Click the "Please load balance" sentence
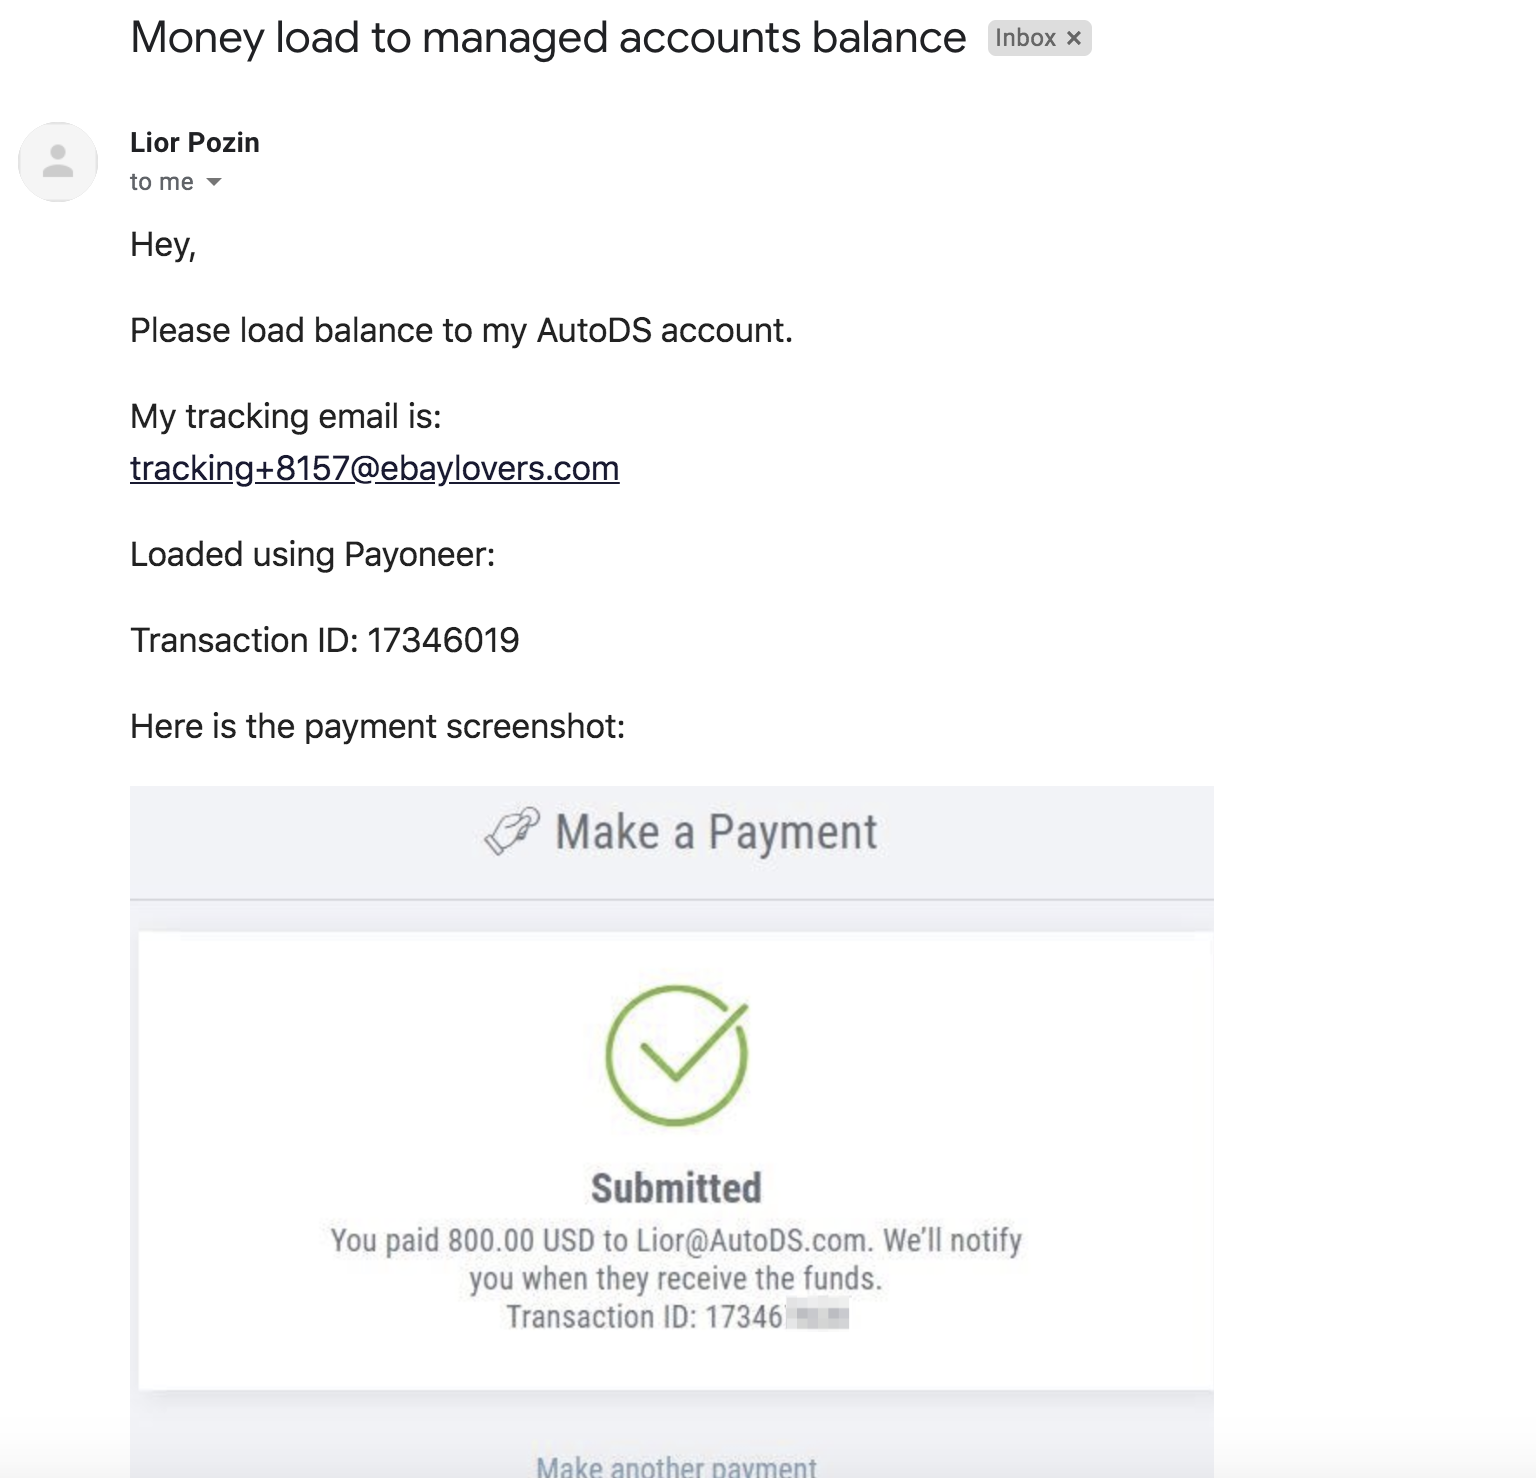The height and width of the screenshot is (1478, 1536). 461,330
